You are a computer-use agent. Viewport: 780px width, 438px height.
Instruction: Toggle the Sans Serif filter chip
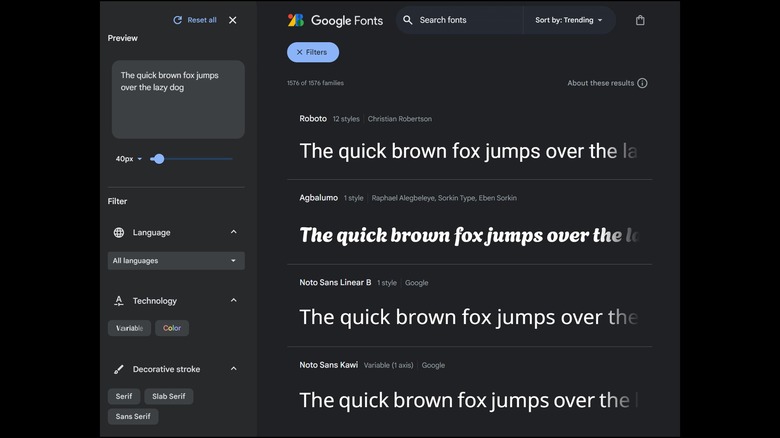point(133,416)
